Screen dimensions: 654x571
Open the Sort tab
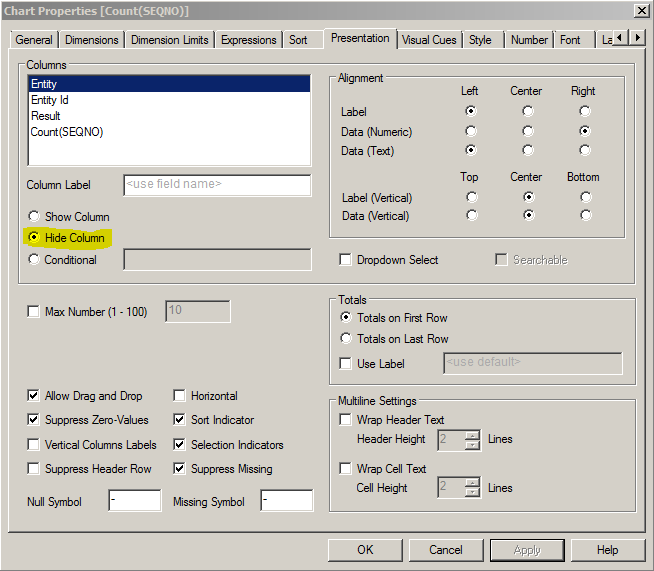[298, 40]
